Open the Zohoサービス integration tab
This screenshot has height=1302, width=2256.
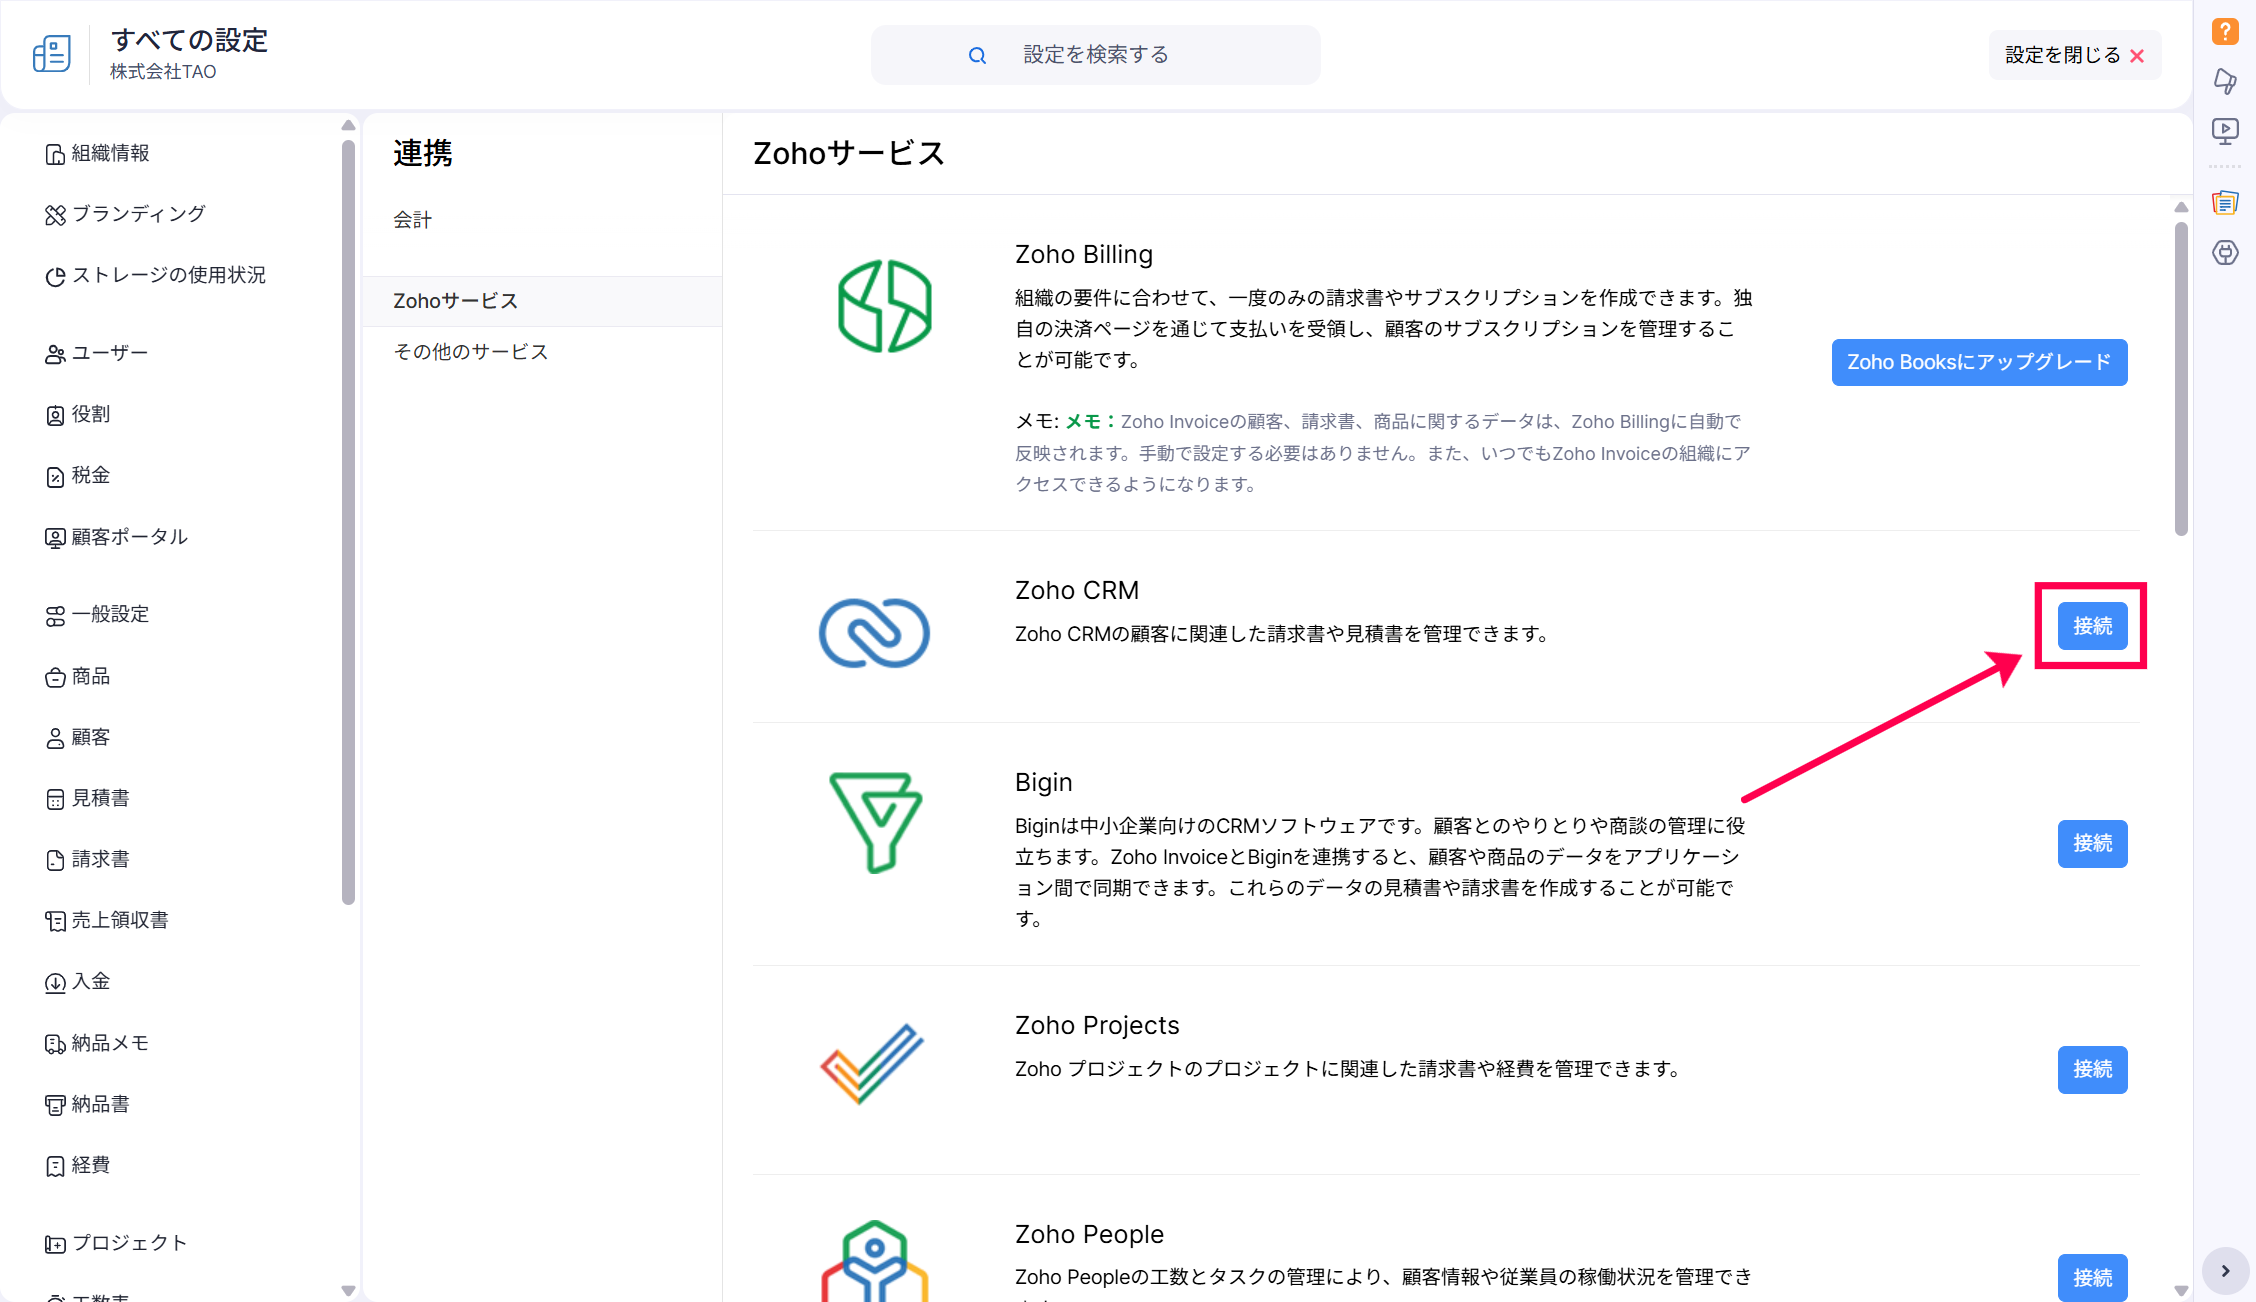pyautogui.click(x=456, y=301)
